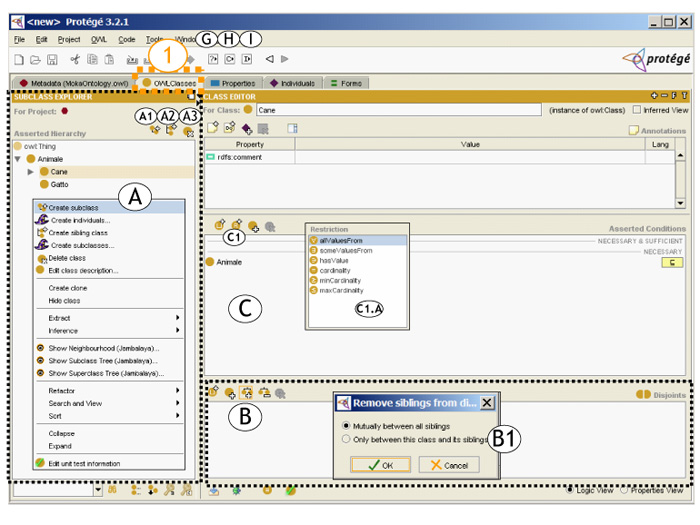Click the create sibling class icon under A2
Screen dimensions: 700x525
pos(171,130)
